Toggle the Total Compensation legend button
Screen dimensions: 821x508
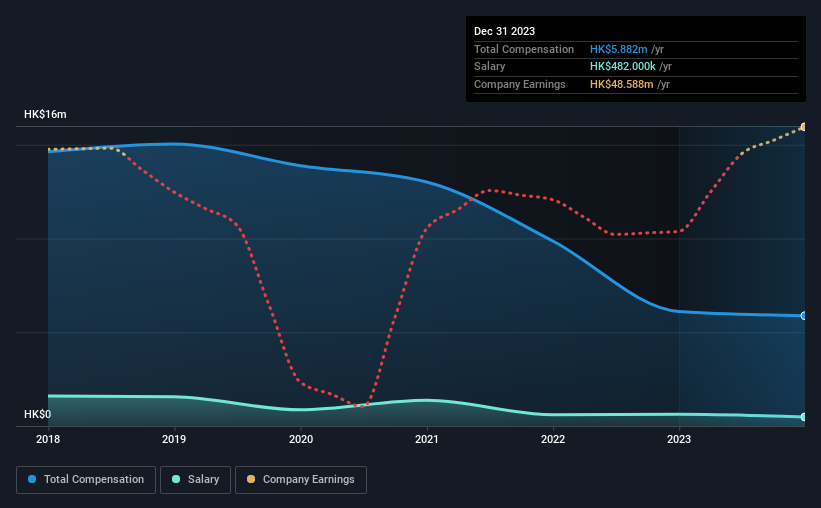[86, 480]
